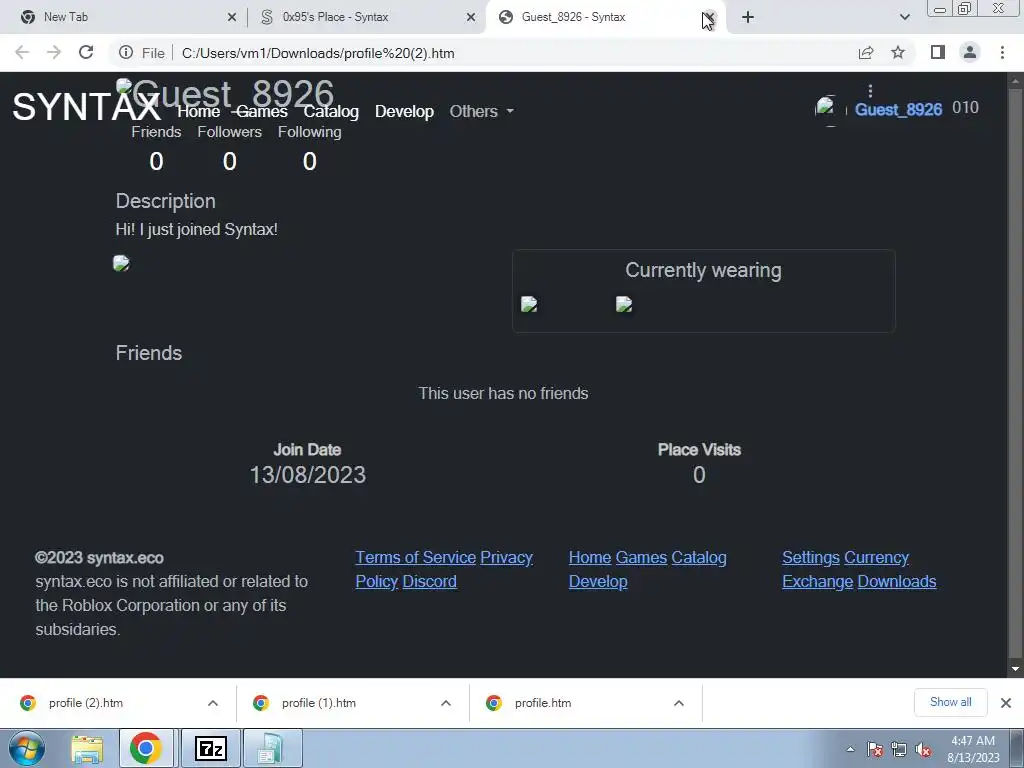1024x768 pixels.
Task: Close the downloads bar
Action: 1006,703
